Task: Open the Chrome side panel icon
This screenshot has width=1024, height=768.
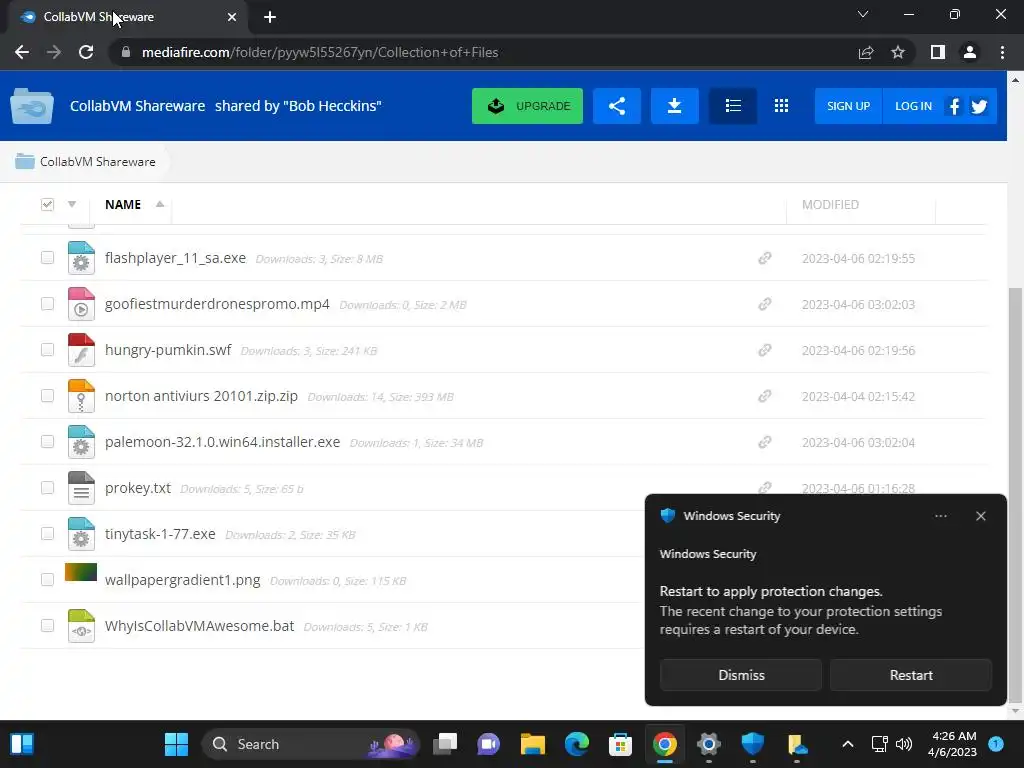Action: [938, 52]
